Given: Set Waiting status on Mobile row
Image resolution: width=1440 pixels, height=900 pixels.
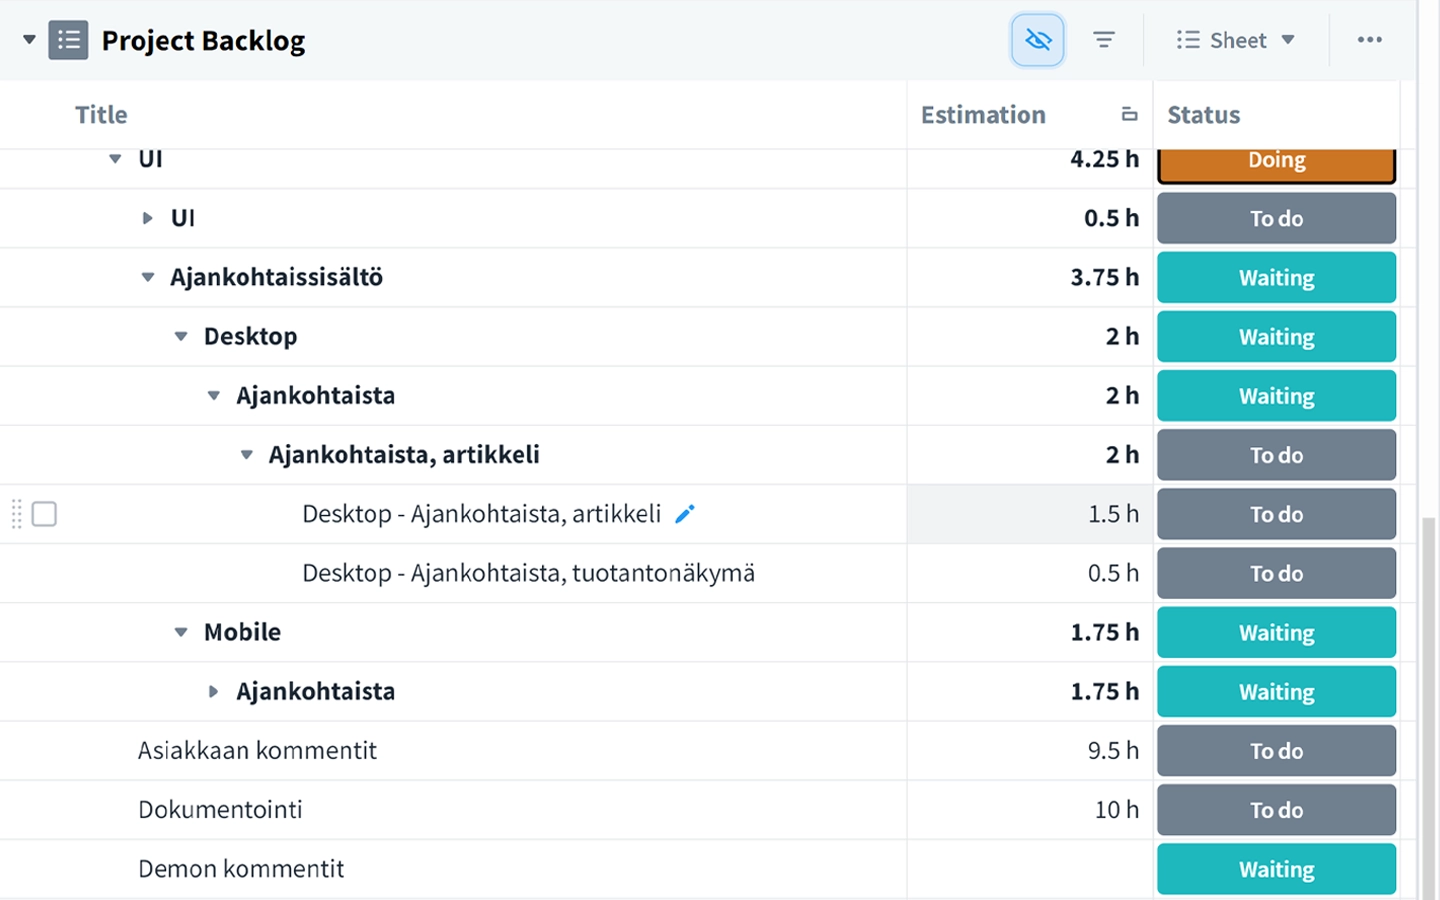Looking at the screenshot, I should click(x=1276, y=632).
